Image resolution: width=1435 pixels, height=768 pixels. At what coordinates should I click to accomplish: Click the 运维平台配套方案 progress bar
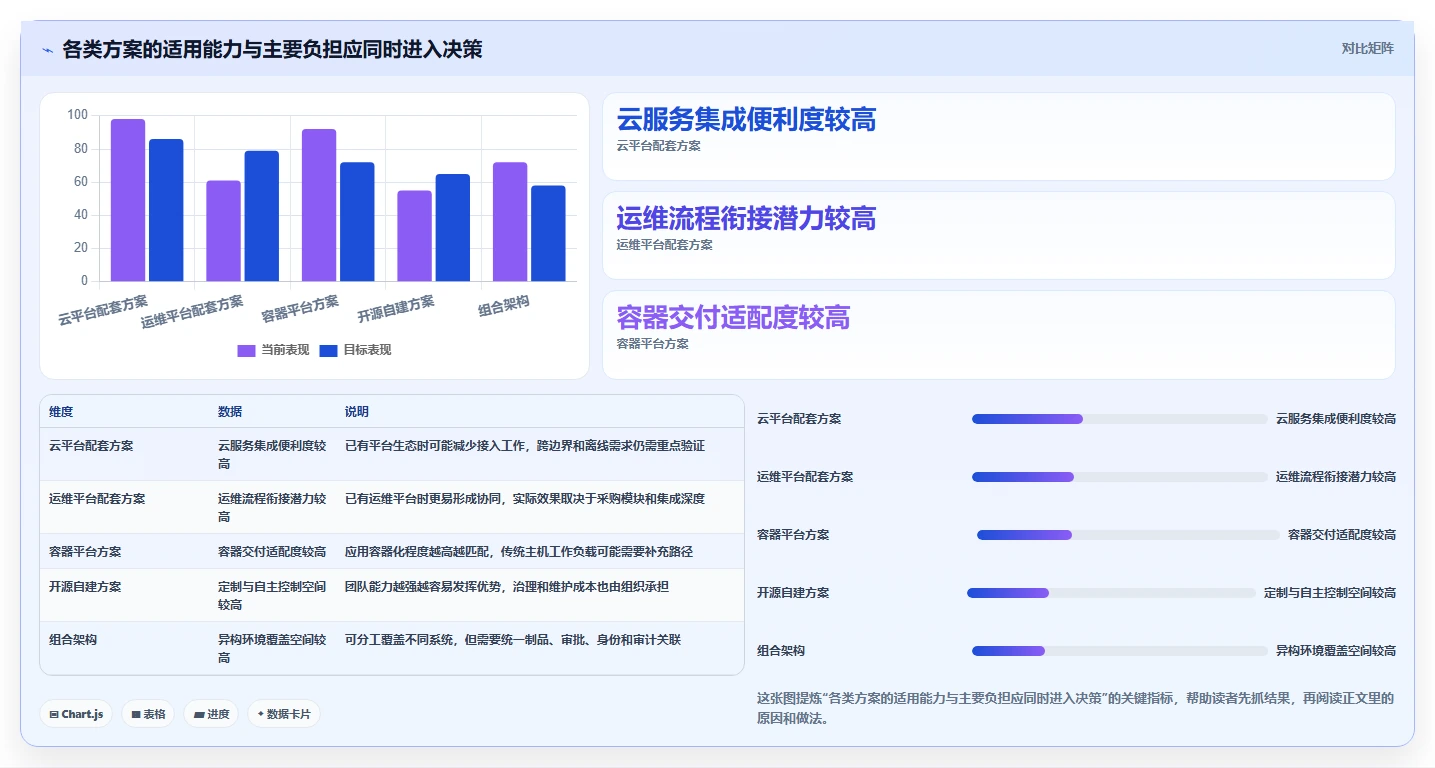pos(1119,477)
